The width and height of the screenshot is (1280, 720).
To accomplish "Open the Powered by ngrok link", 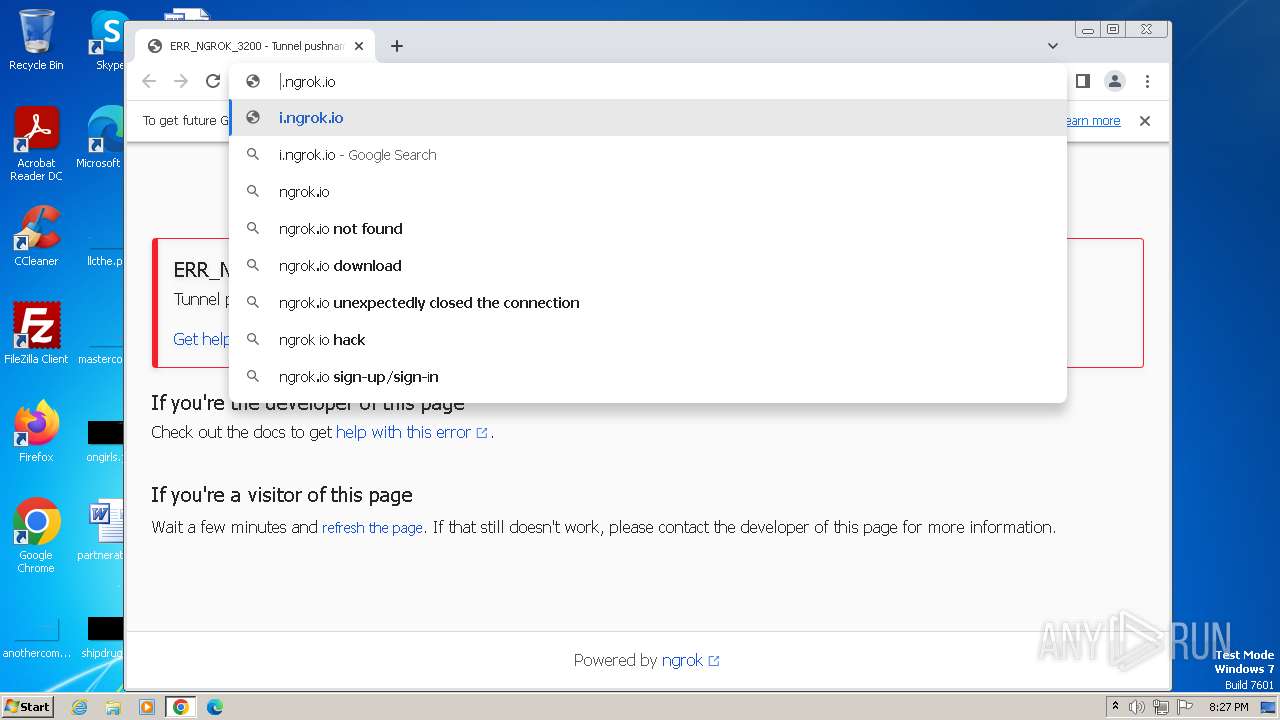I will coord(690,660).
